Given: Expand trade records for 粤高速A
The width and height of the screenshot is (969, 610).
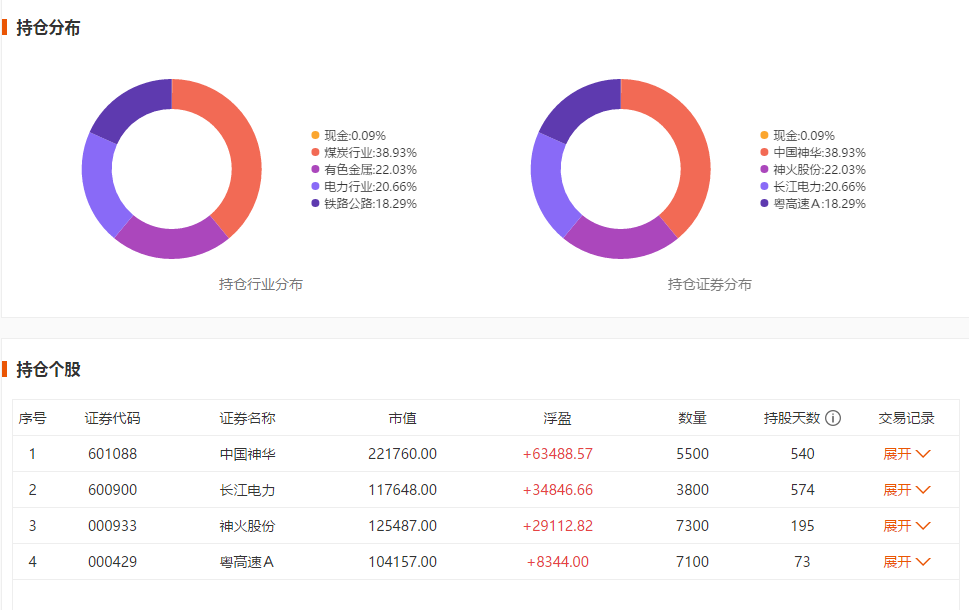Looking at the screenshot, I should coord(907,562).
